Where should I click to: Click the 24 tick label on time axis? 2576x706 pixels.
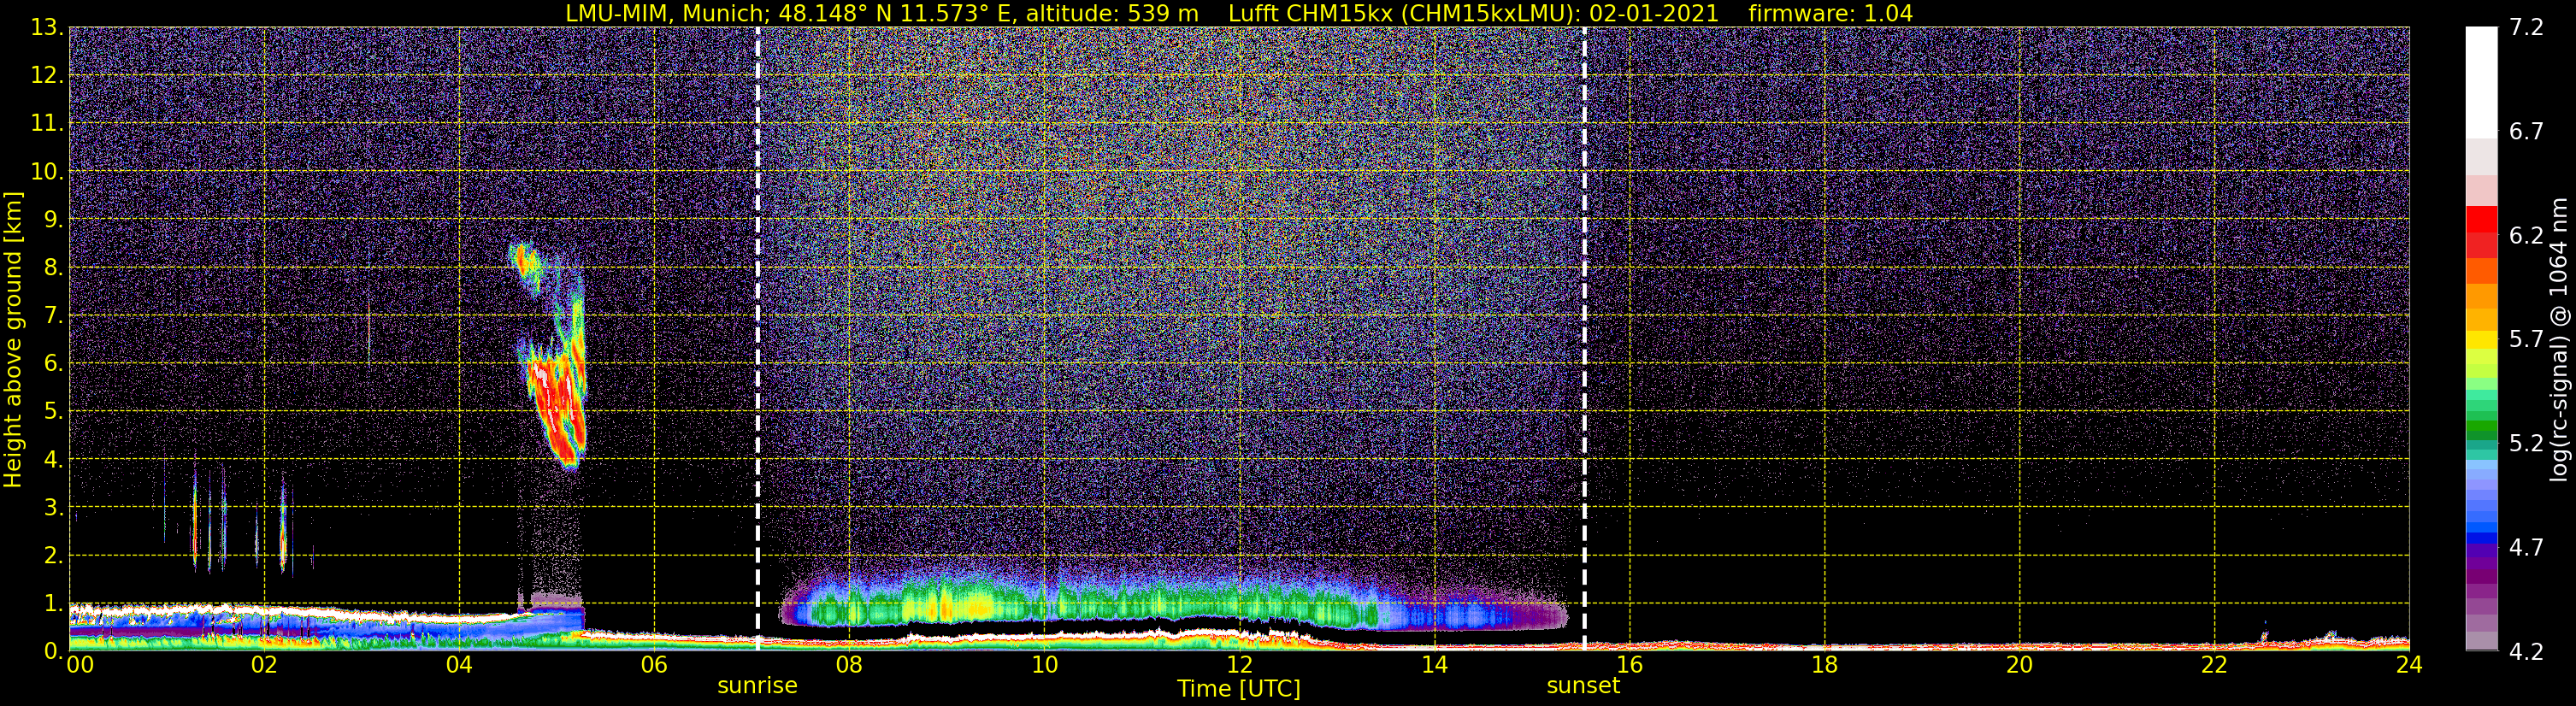pos(2409,665)
